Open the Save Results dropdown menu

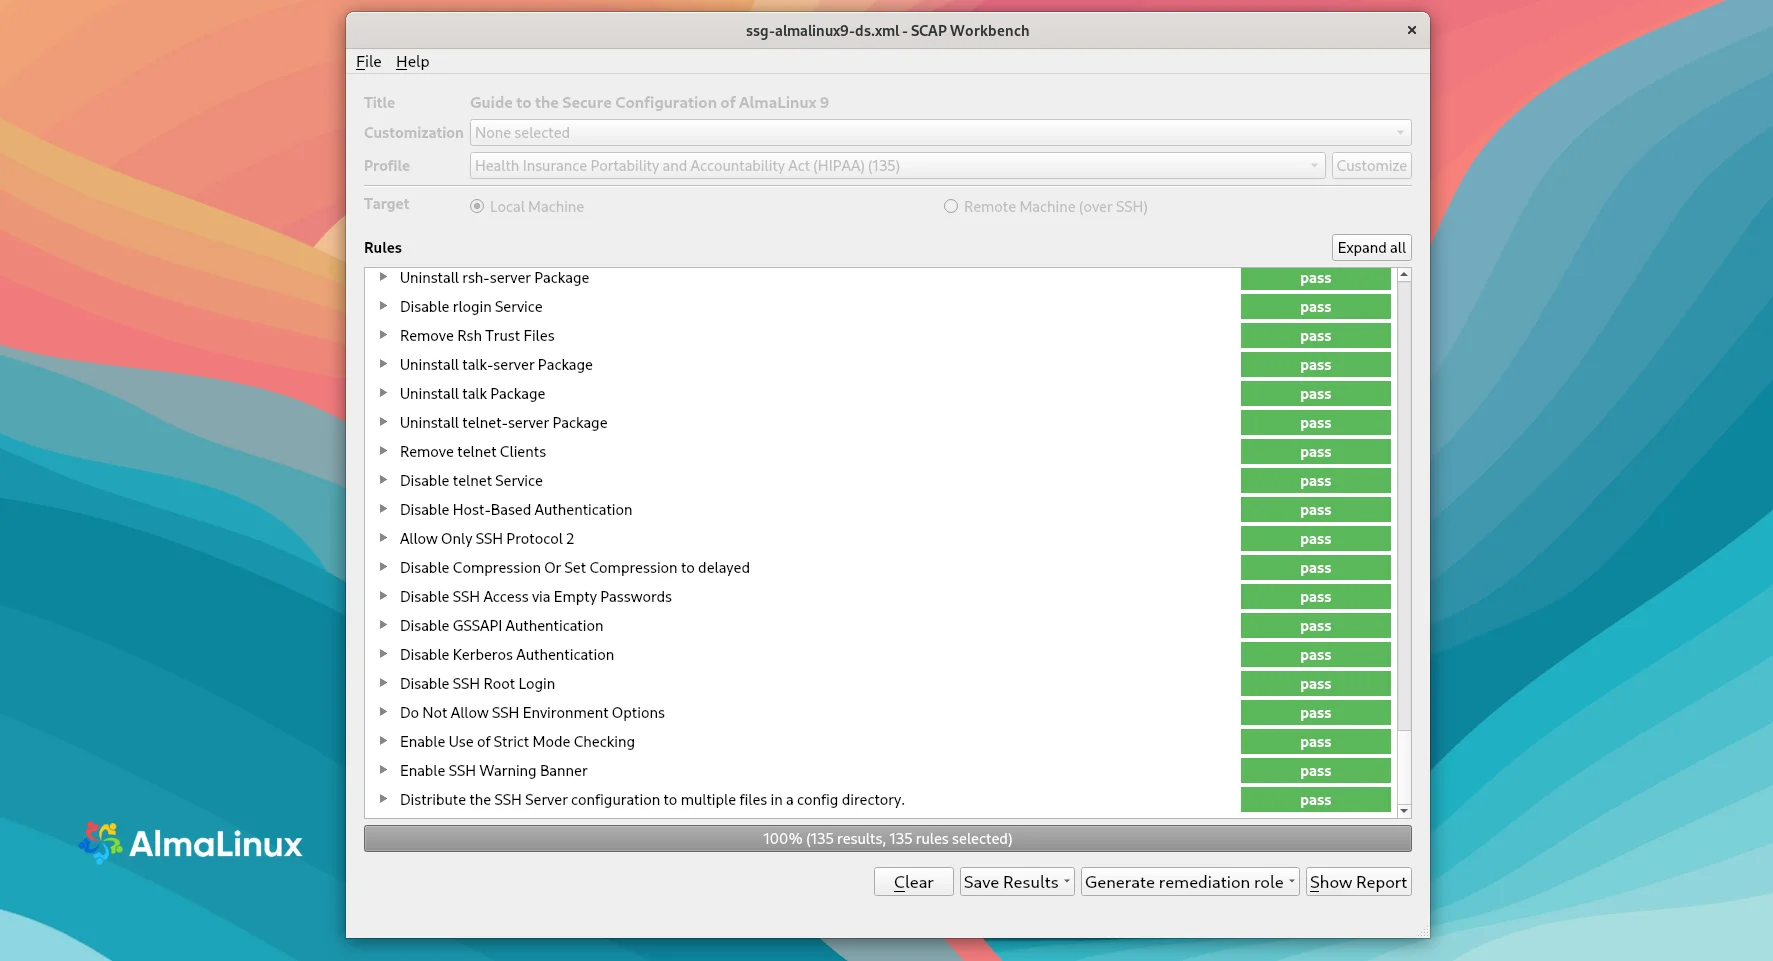1016,882
